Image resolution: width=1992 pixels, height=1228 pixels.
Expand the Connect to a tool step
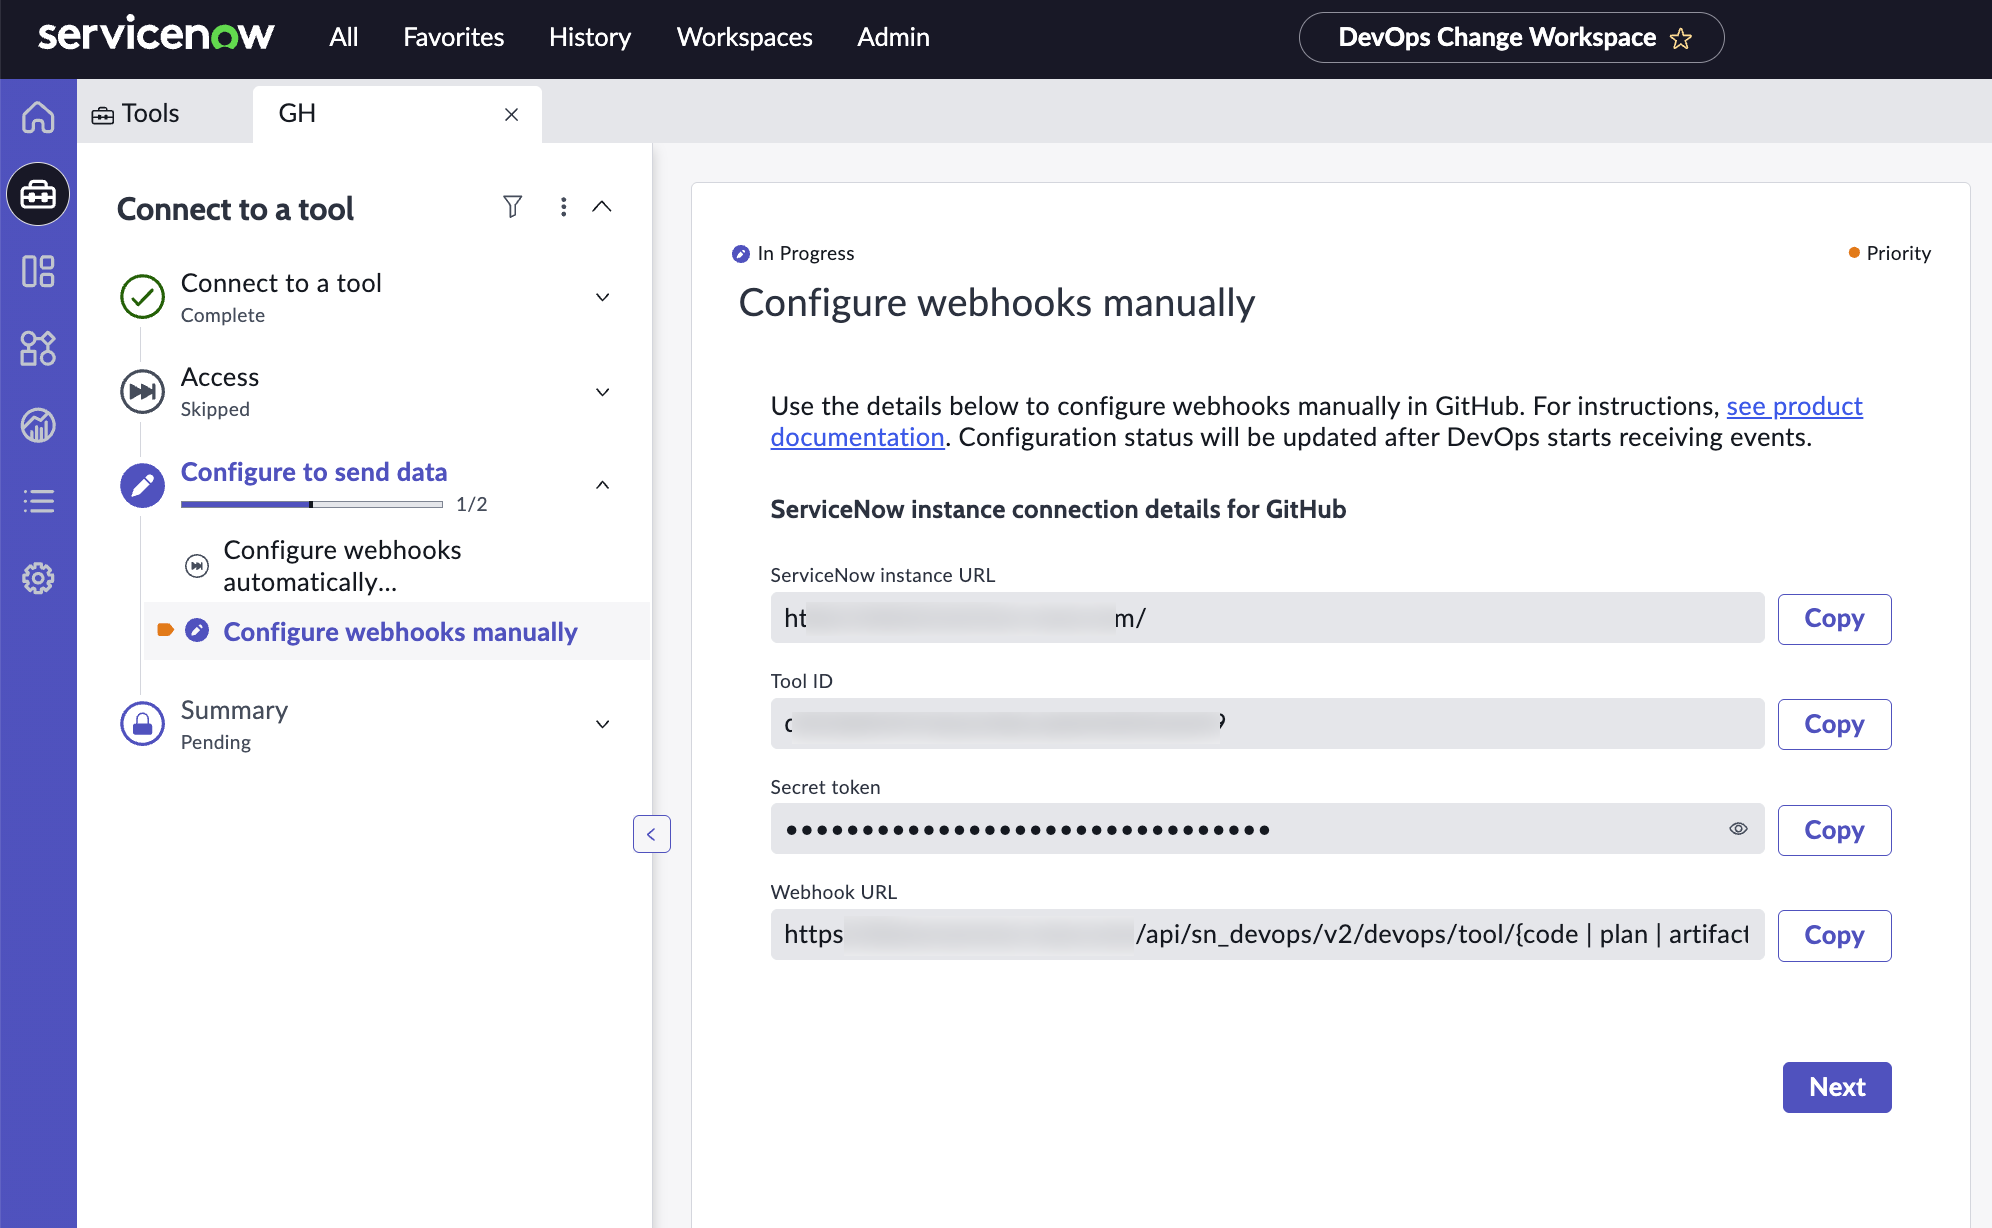point(603,298)
